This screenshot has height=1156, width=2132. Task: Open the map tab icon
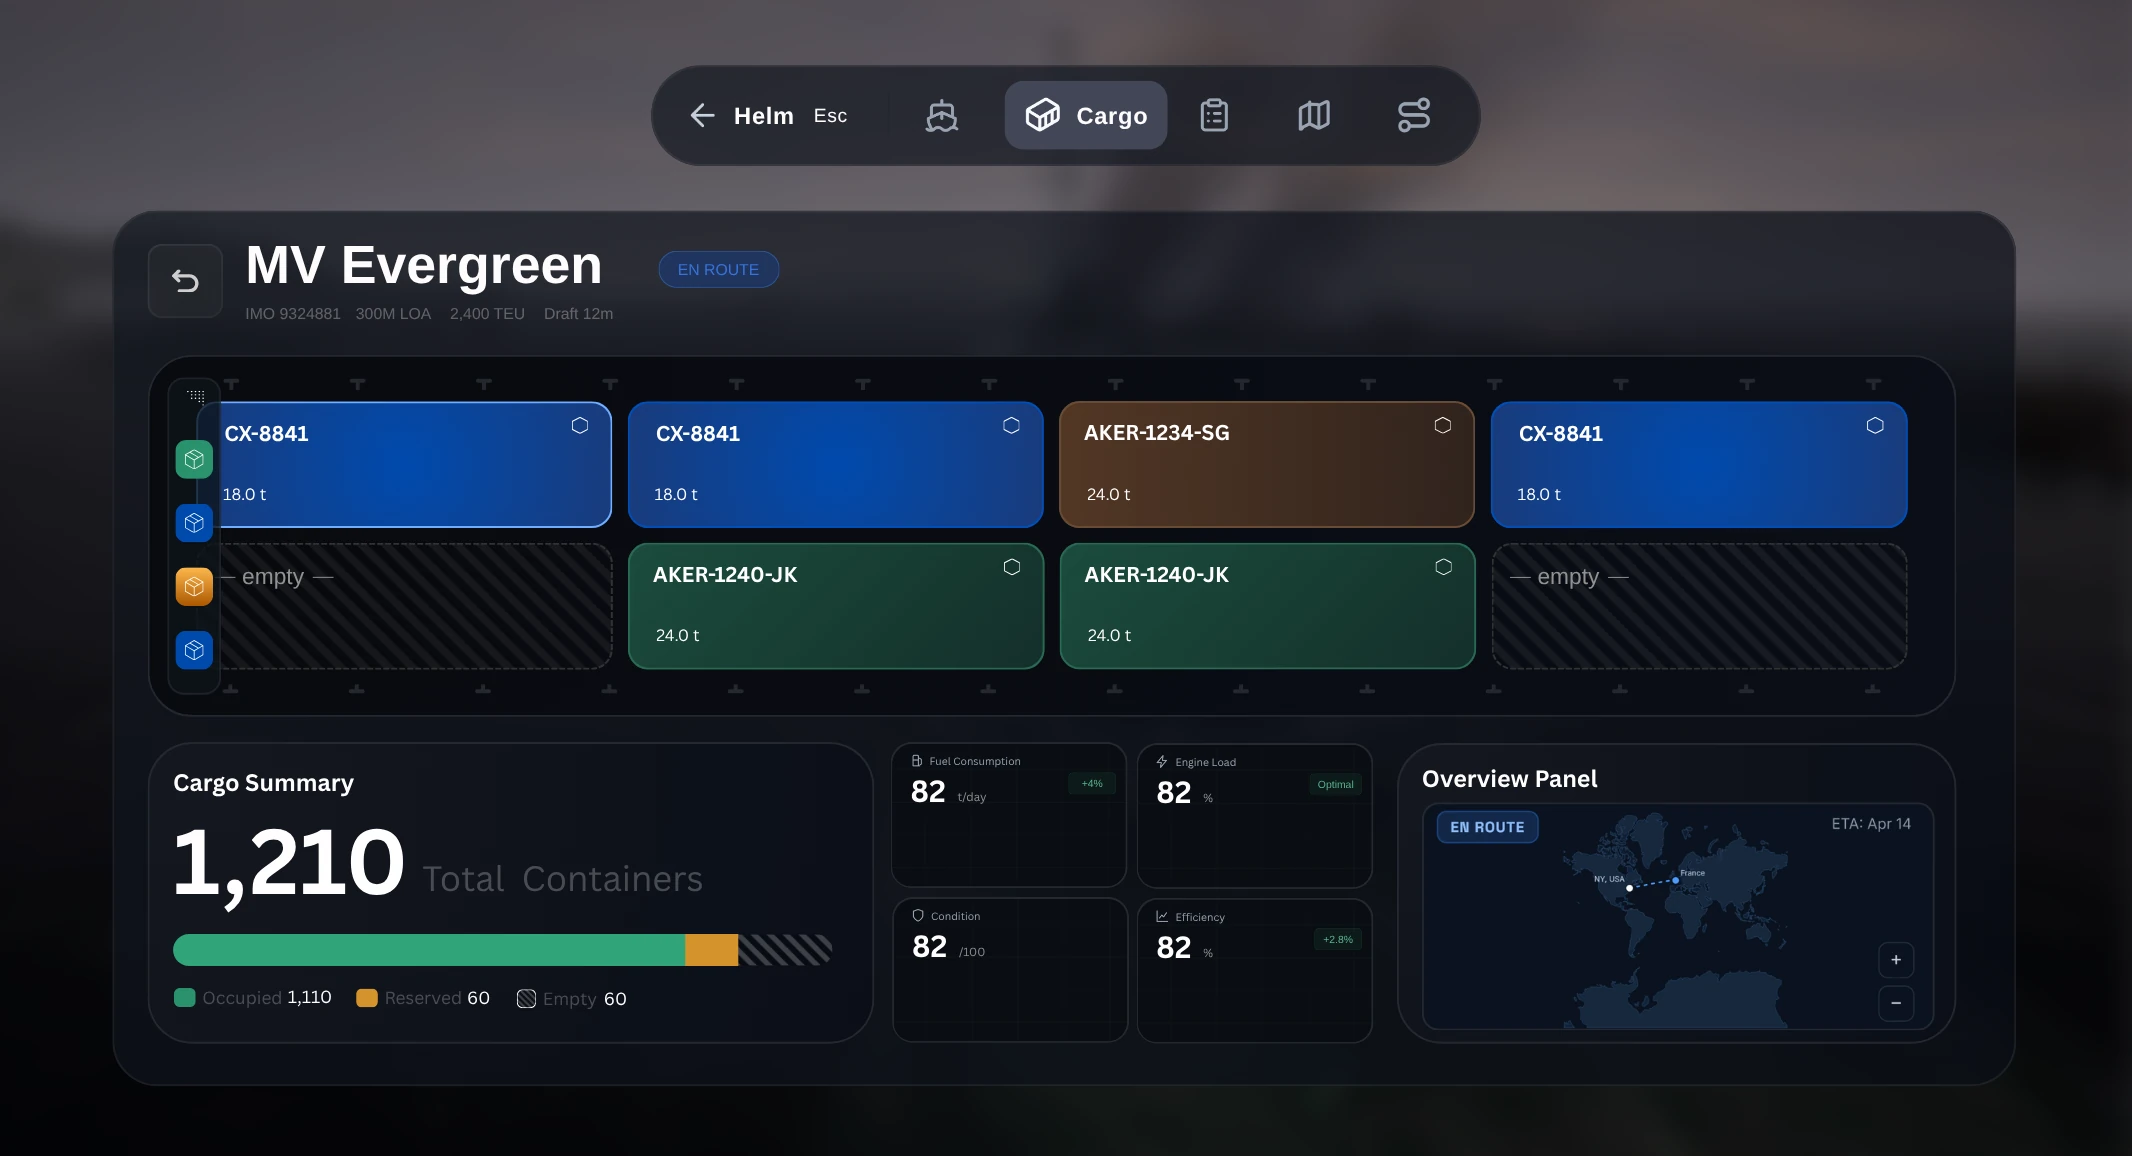pos(1314,116)
